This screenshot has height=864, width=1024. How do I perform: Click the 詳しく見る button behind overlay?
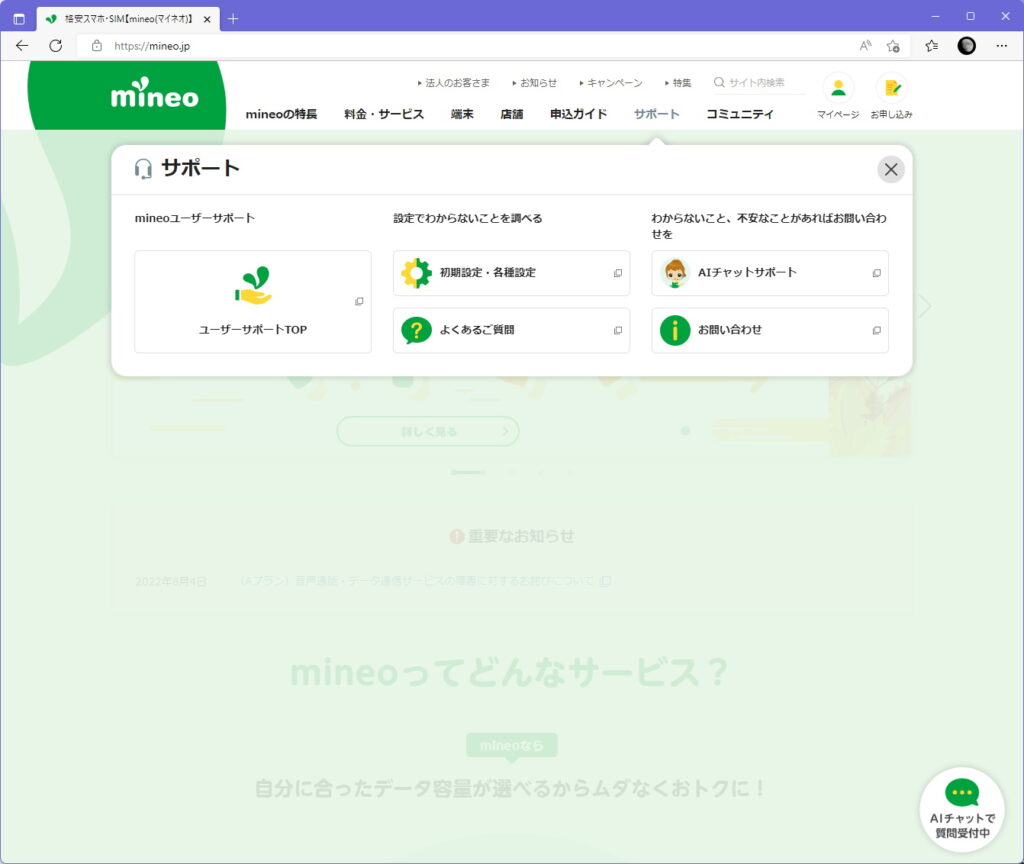coord(428,432)
